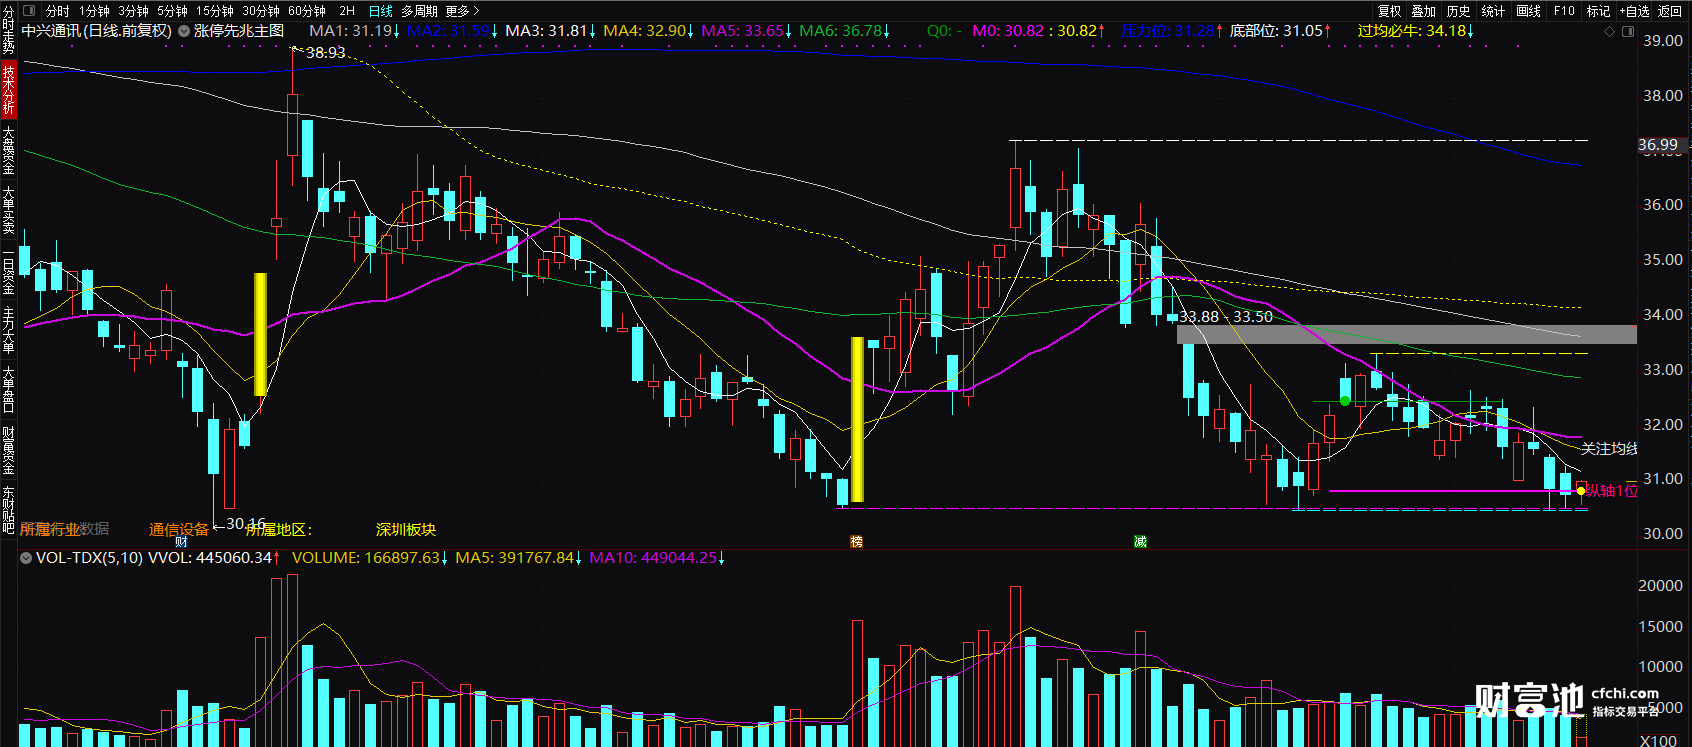Expand the 张停先兆主图 indicator dropdown
Image resolution: width=1692 pixels, height=747 pixels.
184,32
